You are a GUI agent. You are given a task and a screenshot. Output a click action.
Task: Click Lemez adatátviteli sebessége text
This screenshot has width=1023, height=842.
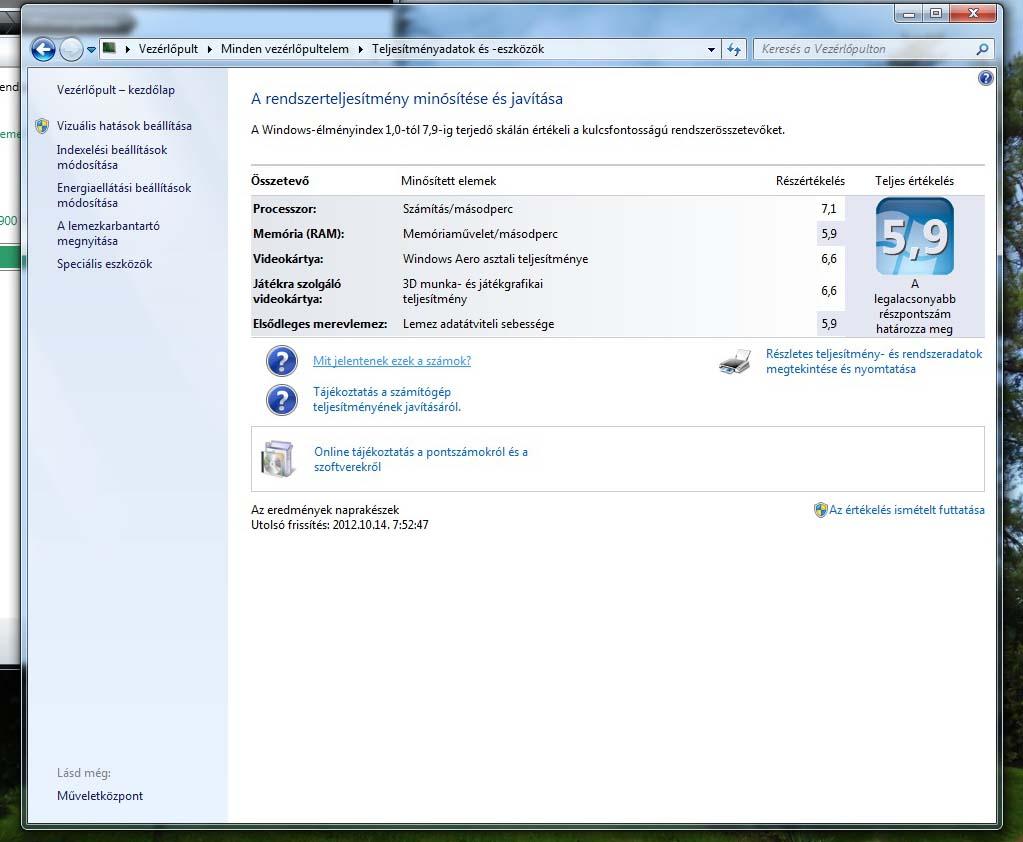click(x=478, y=324)
